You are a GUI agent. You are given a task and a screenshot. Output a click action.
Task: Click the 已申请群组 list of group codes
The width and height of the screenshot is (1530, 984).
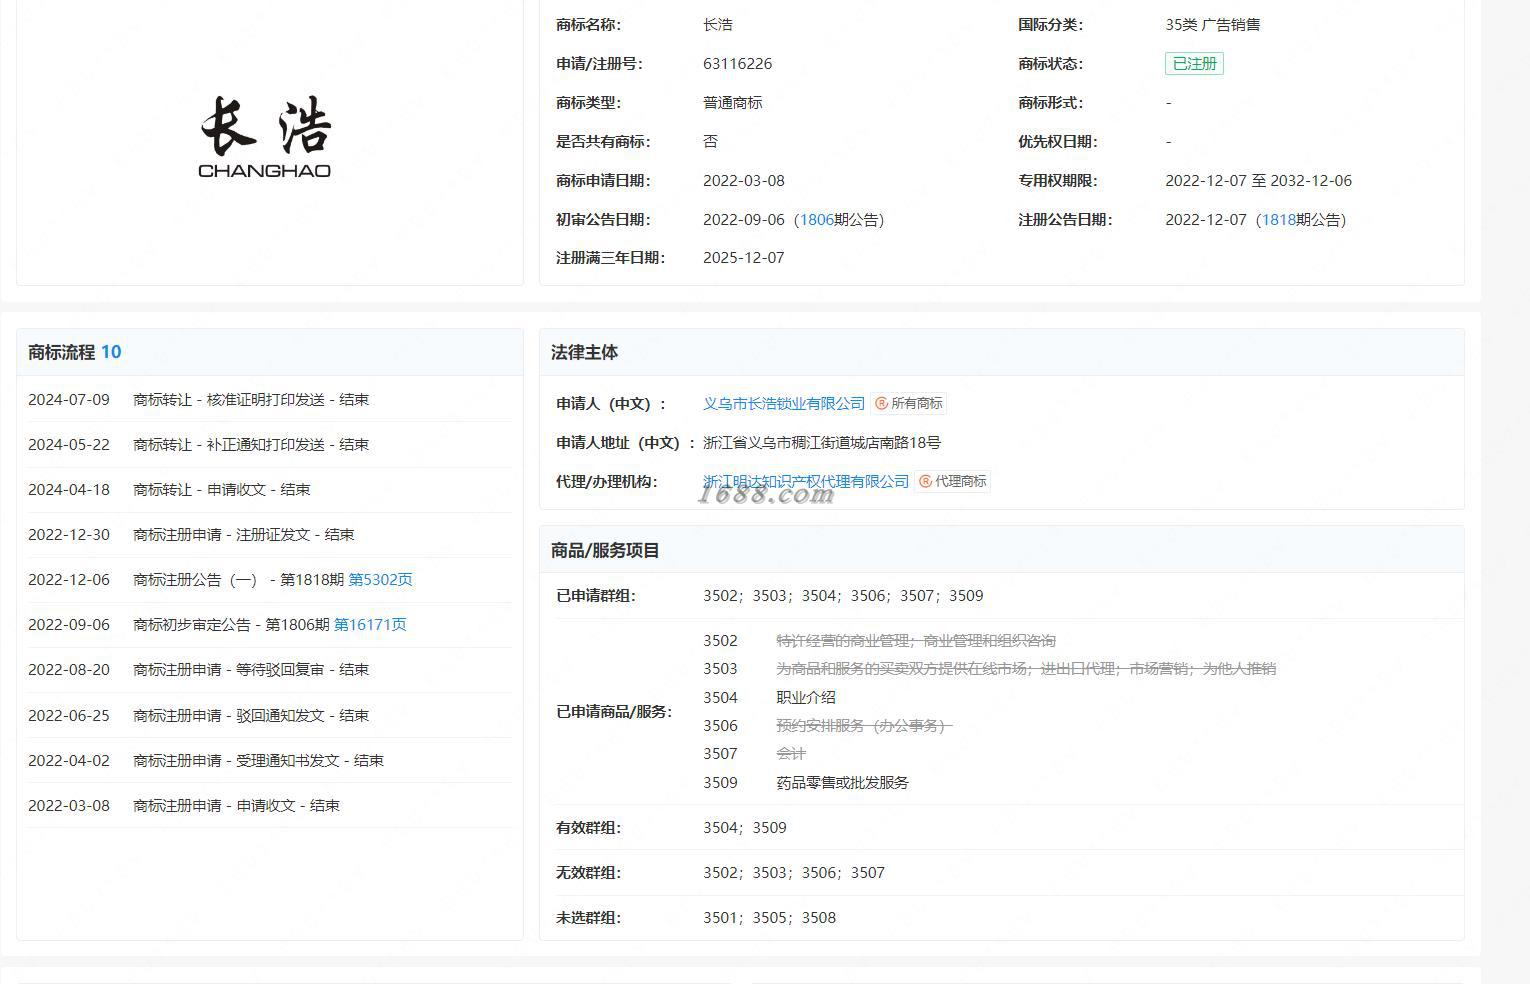click(x=843, y=595)
